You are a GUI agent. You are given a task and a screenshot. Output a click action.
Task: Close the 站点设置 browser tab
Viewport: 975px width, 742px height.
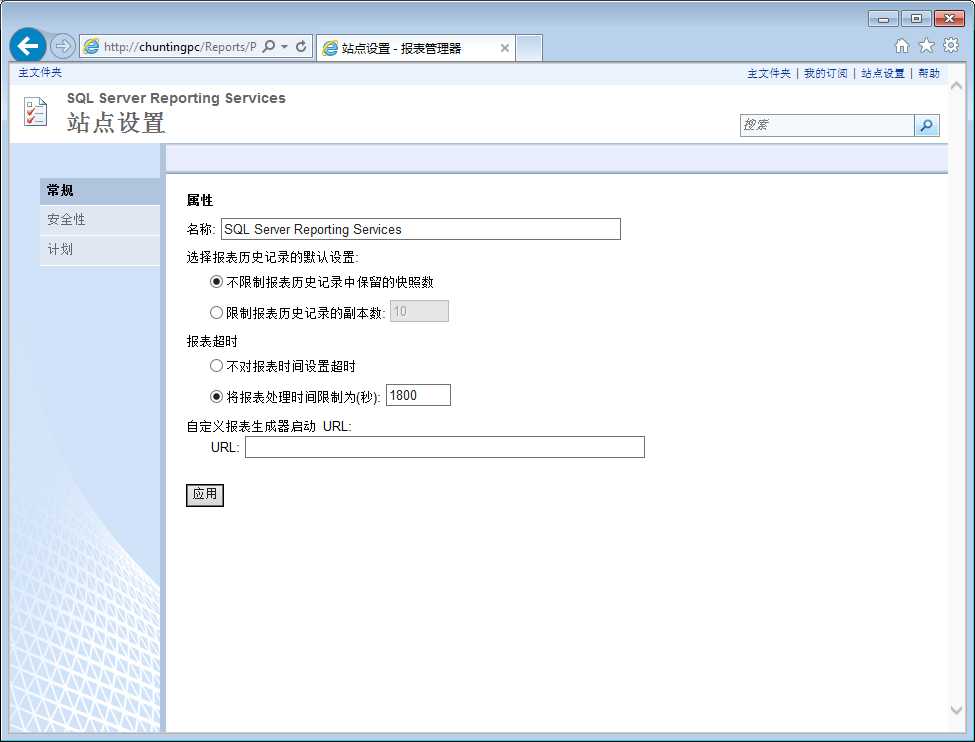coord(505,48)
